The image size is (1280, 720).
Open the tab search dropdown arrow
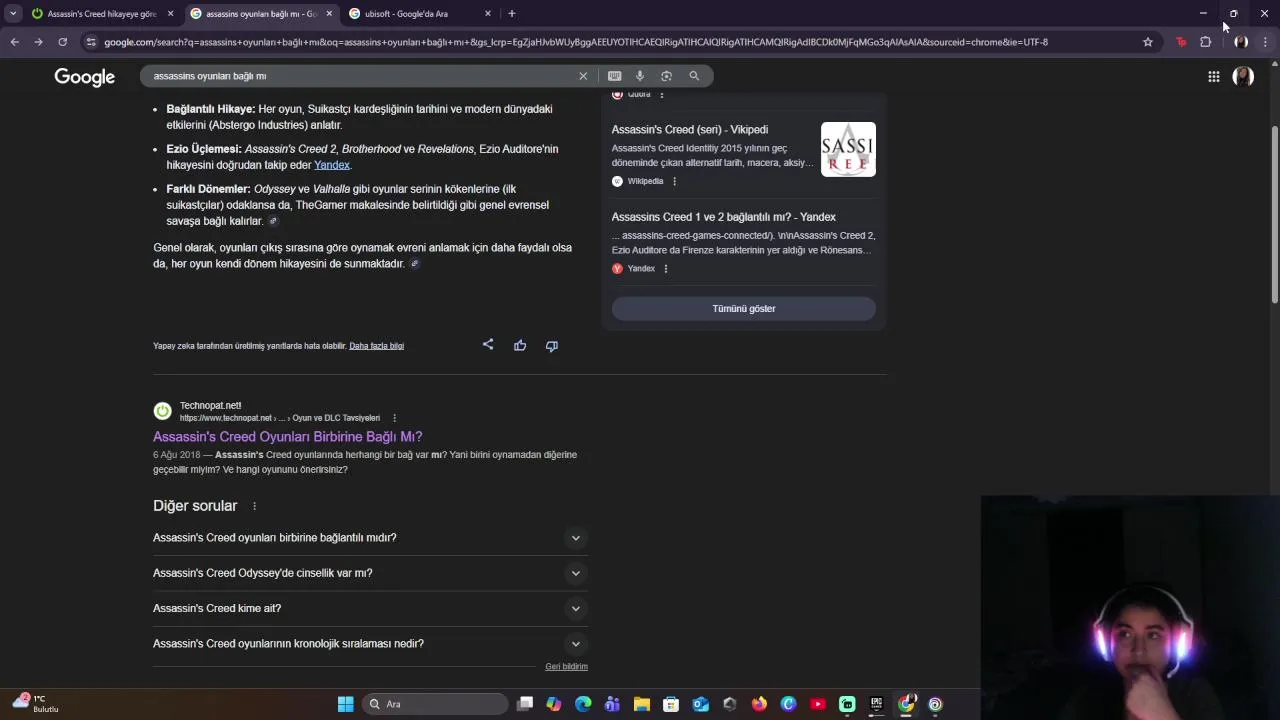[x=13, y=14]
